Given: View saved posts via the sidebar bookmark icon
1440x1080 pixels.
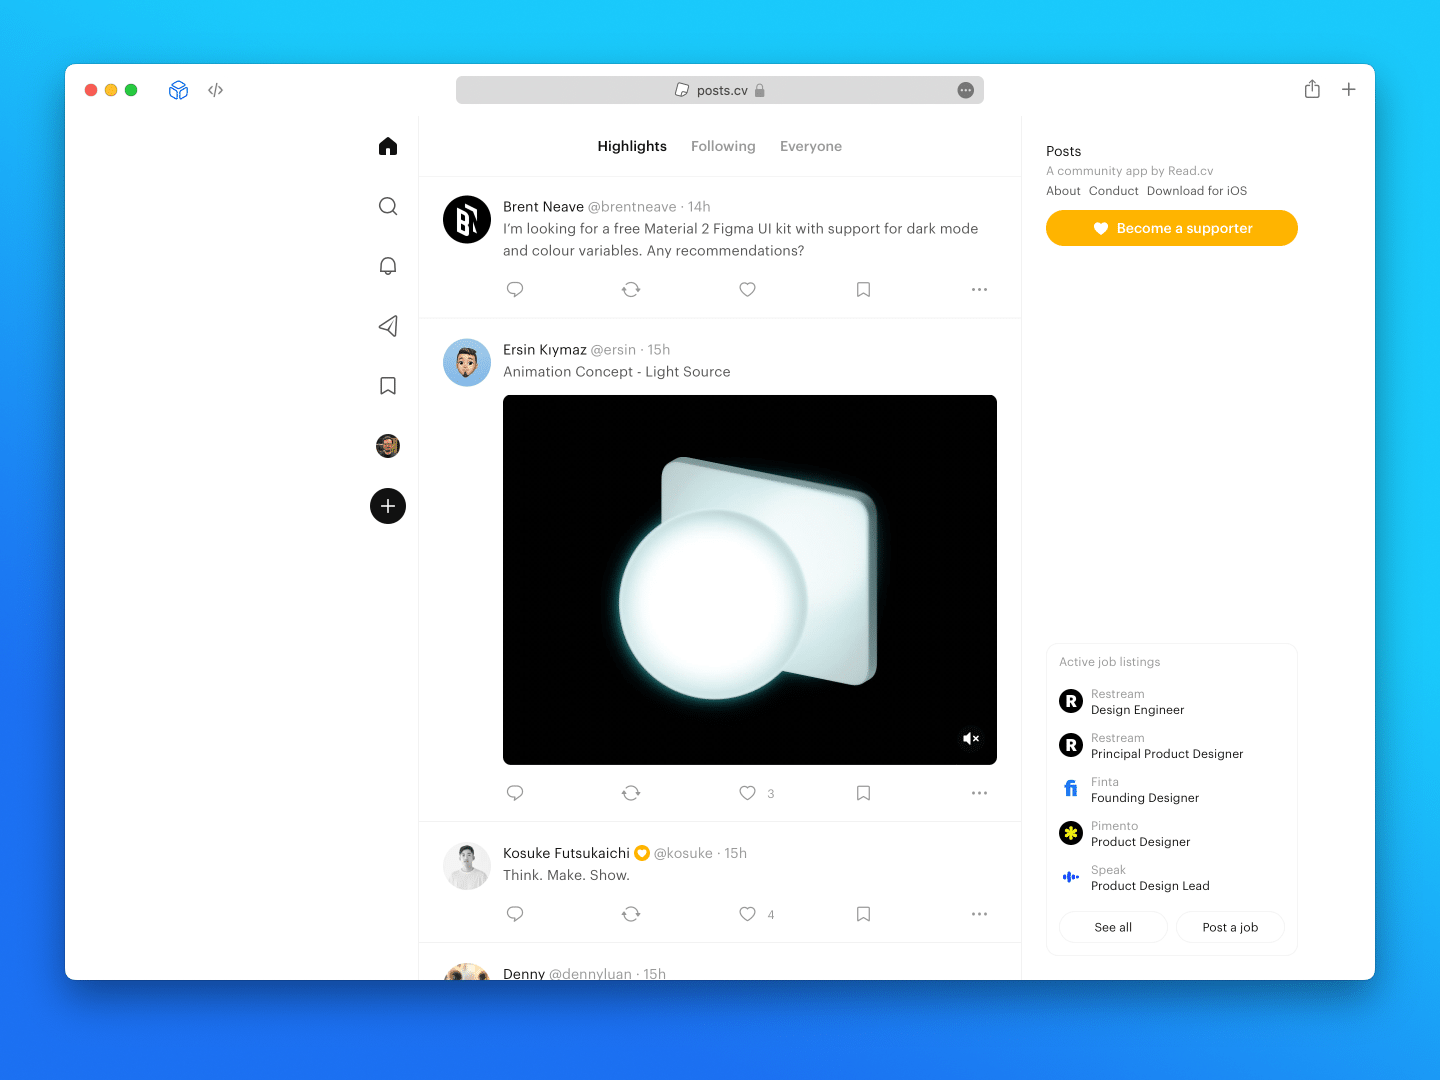Looking at the screenshot, I should pyautogui.click(x=387, y=386).
